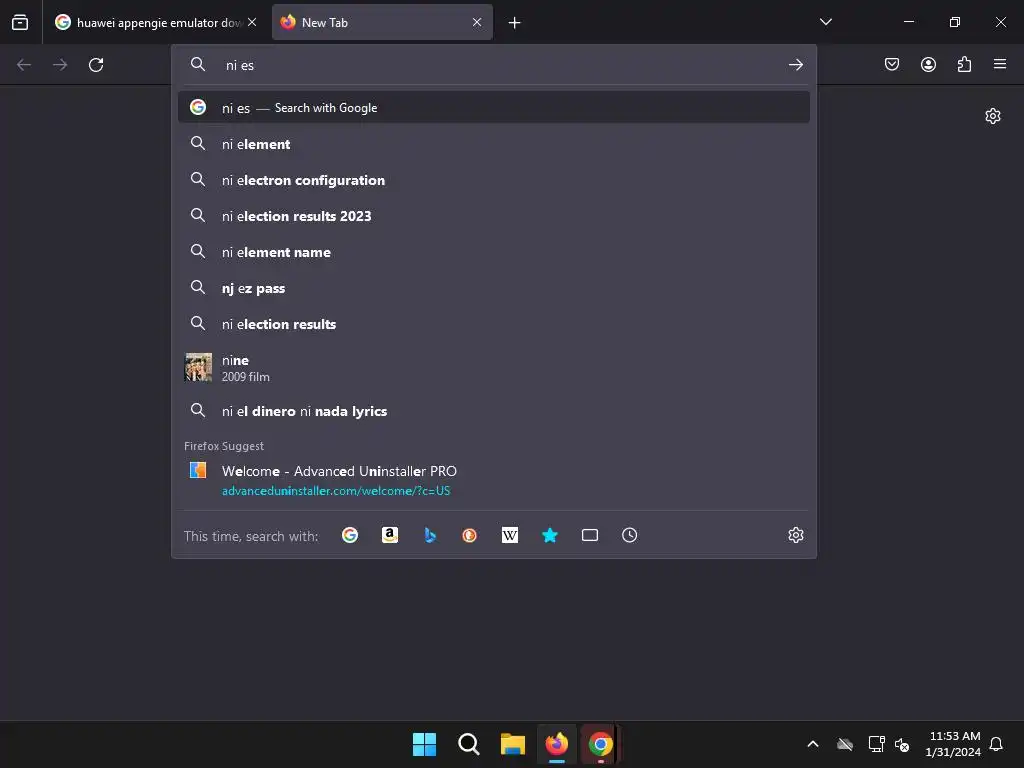Open Windows taskbar Search
This screenshot has width=1024, height=768.
468,744
